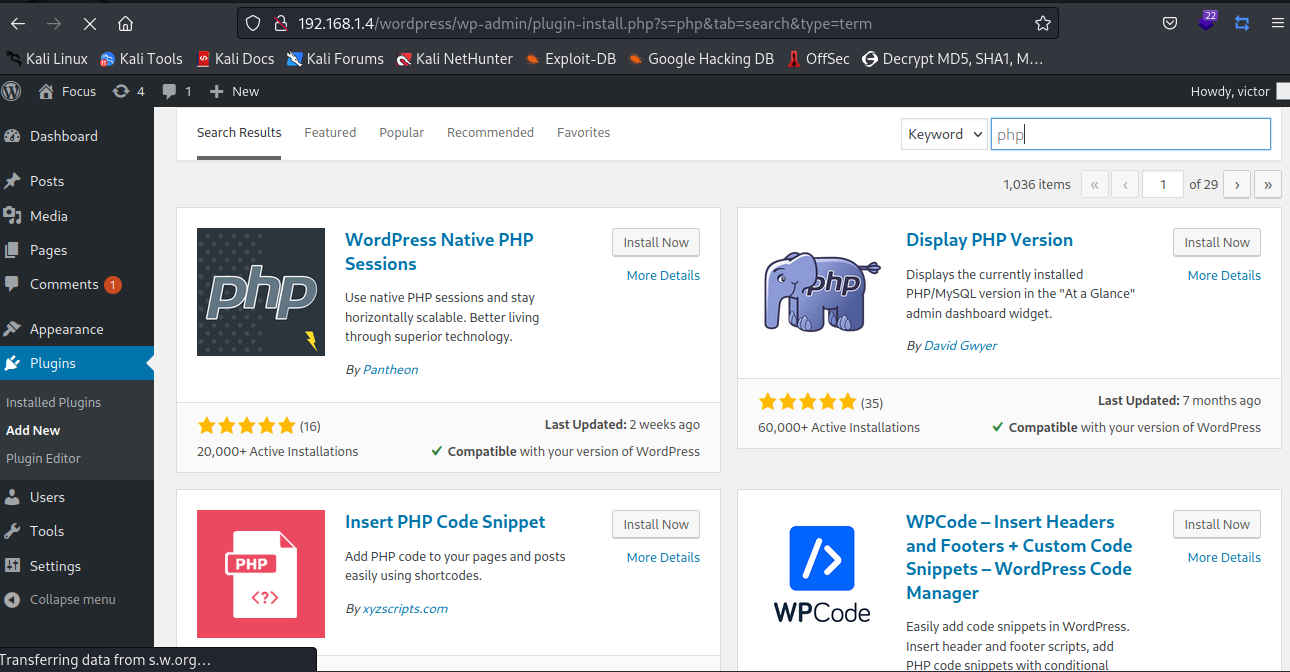Switch to the Recommended tab

coord(490,132)
